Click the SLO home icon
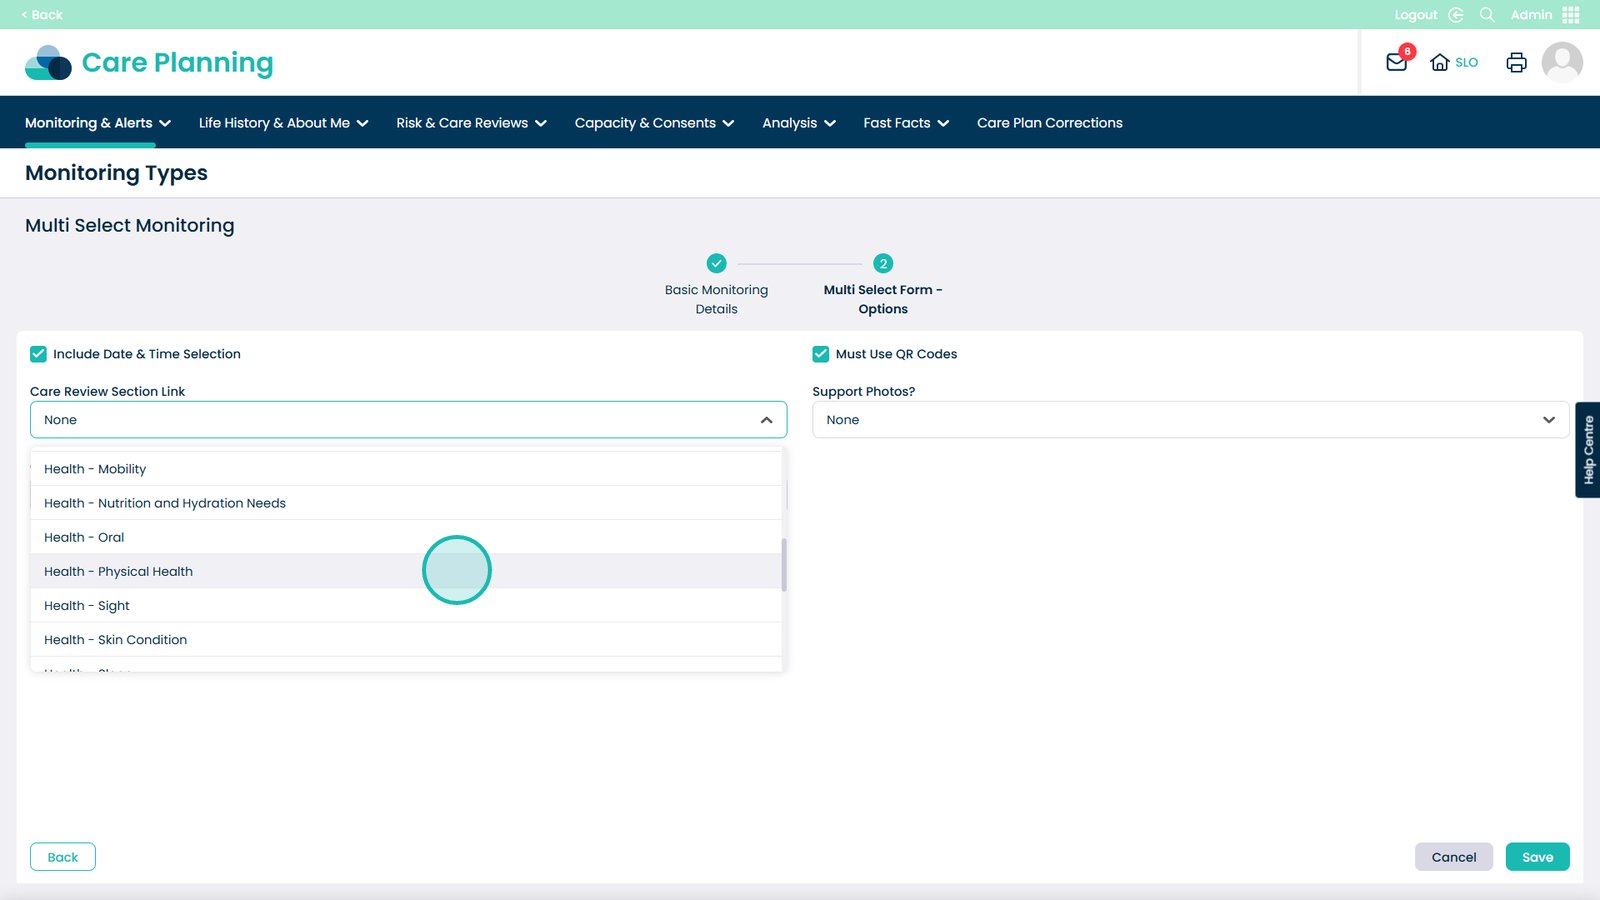 1440,62
